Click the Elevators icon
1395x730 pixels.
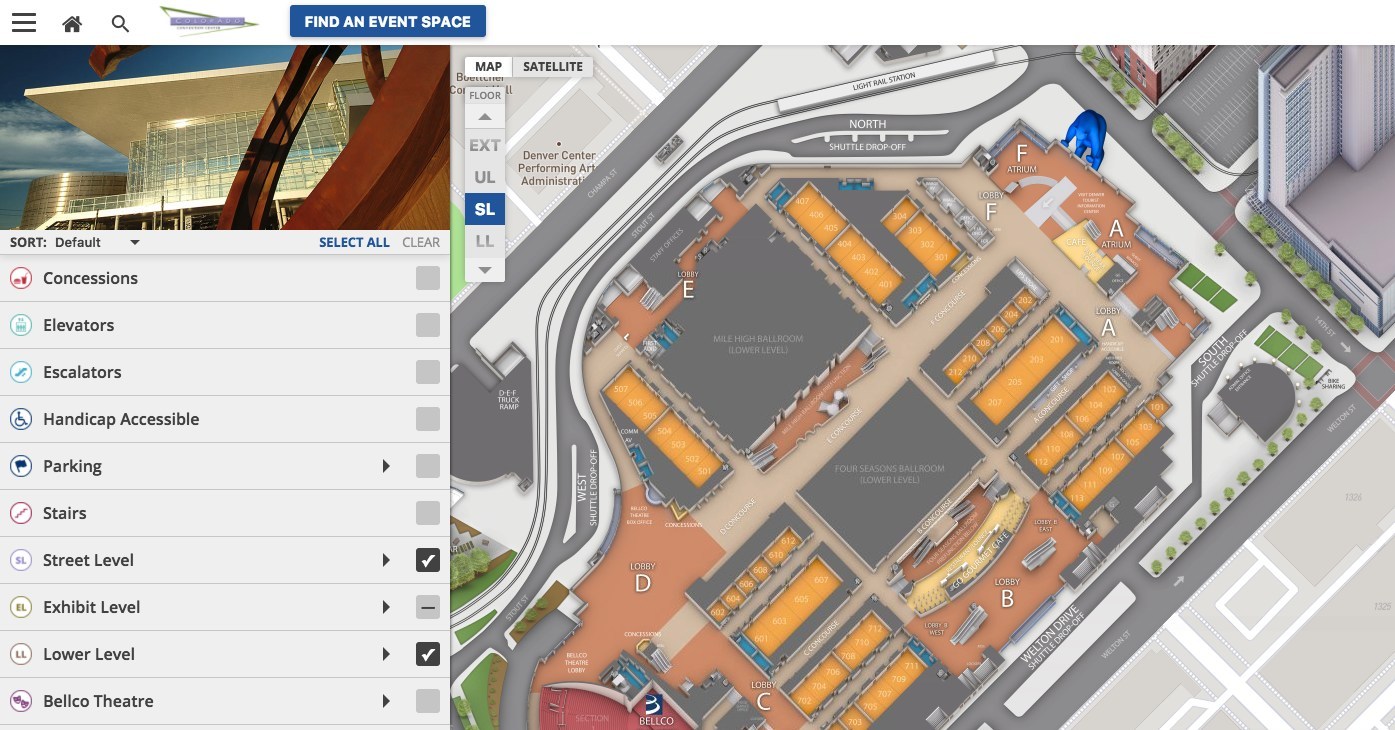point(21,325)
